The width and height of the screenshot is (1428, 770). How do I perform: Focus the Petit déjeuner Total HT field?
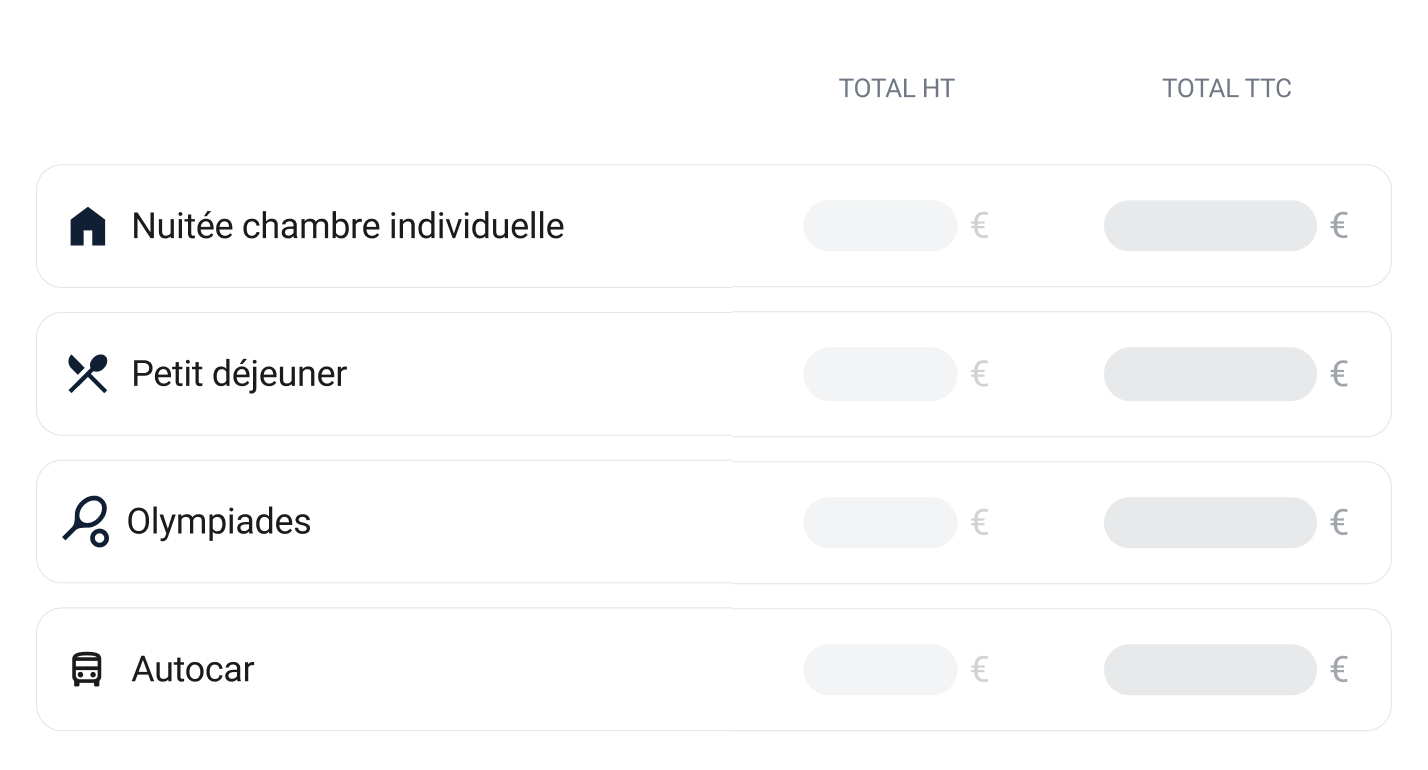point(880,374)
